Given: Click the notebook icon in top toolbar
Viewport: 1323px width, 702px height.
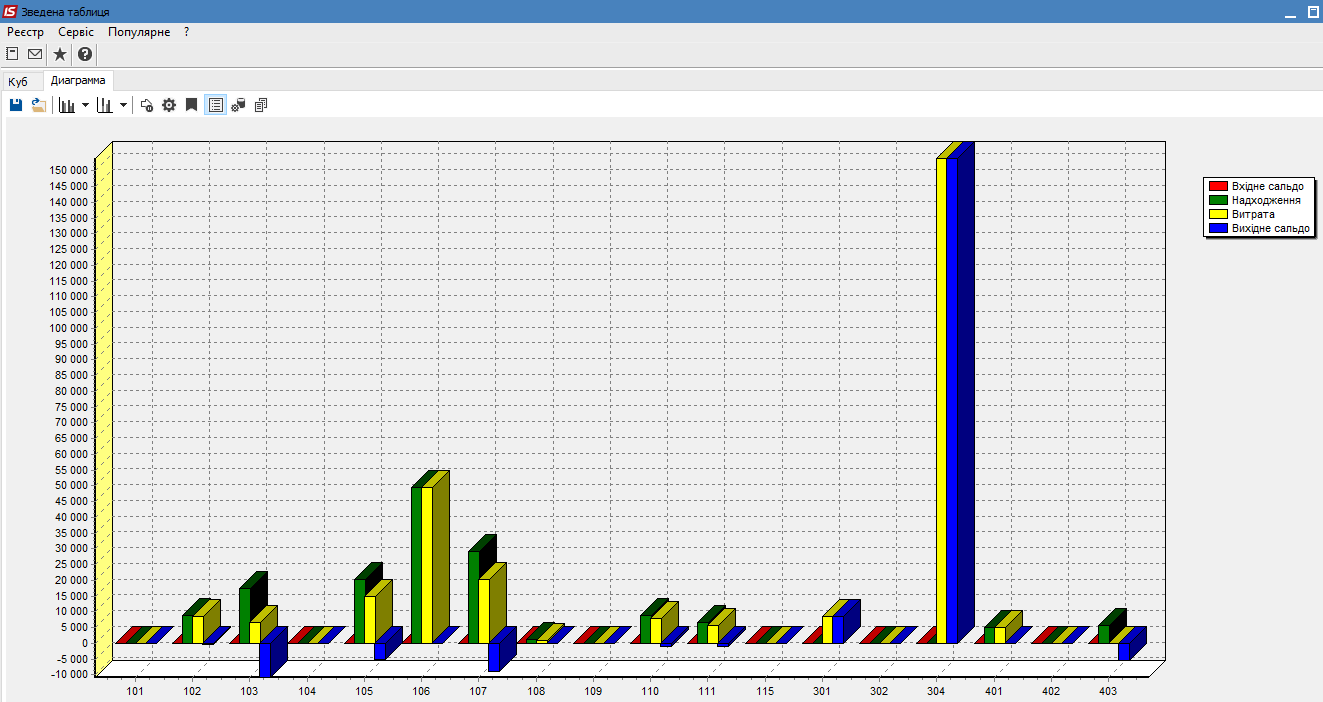Looking at the screenshot, I should (x=13, y=54).
